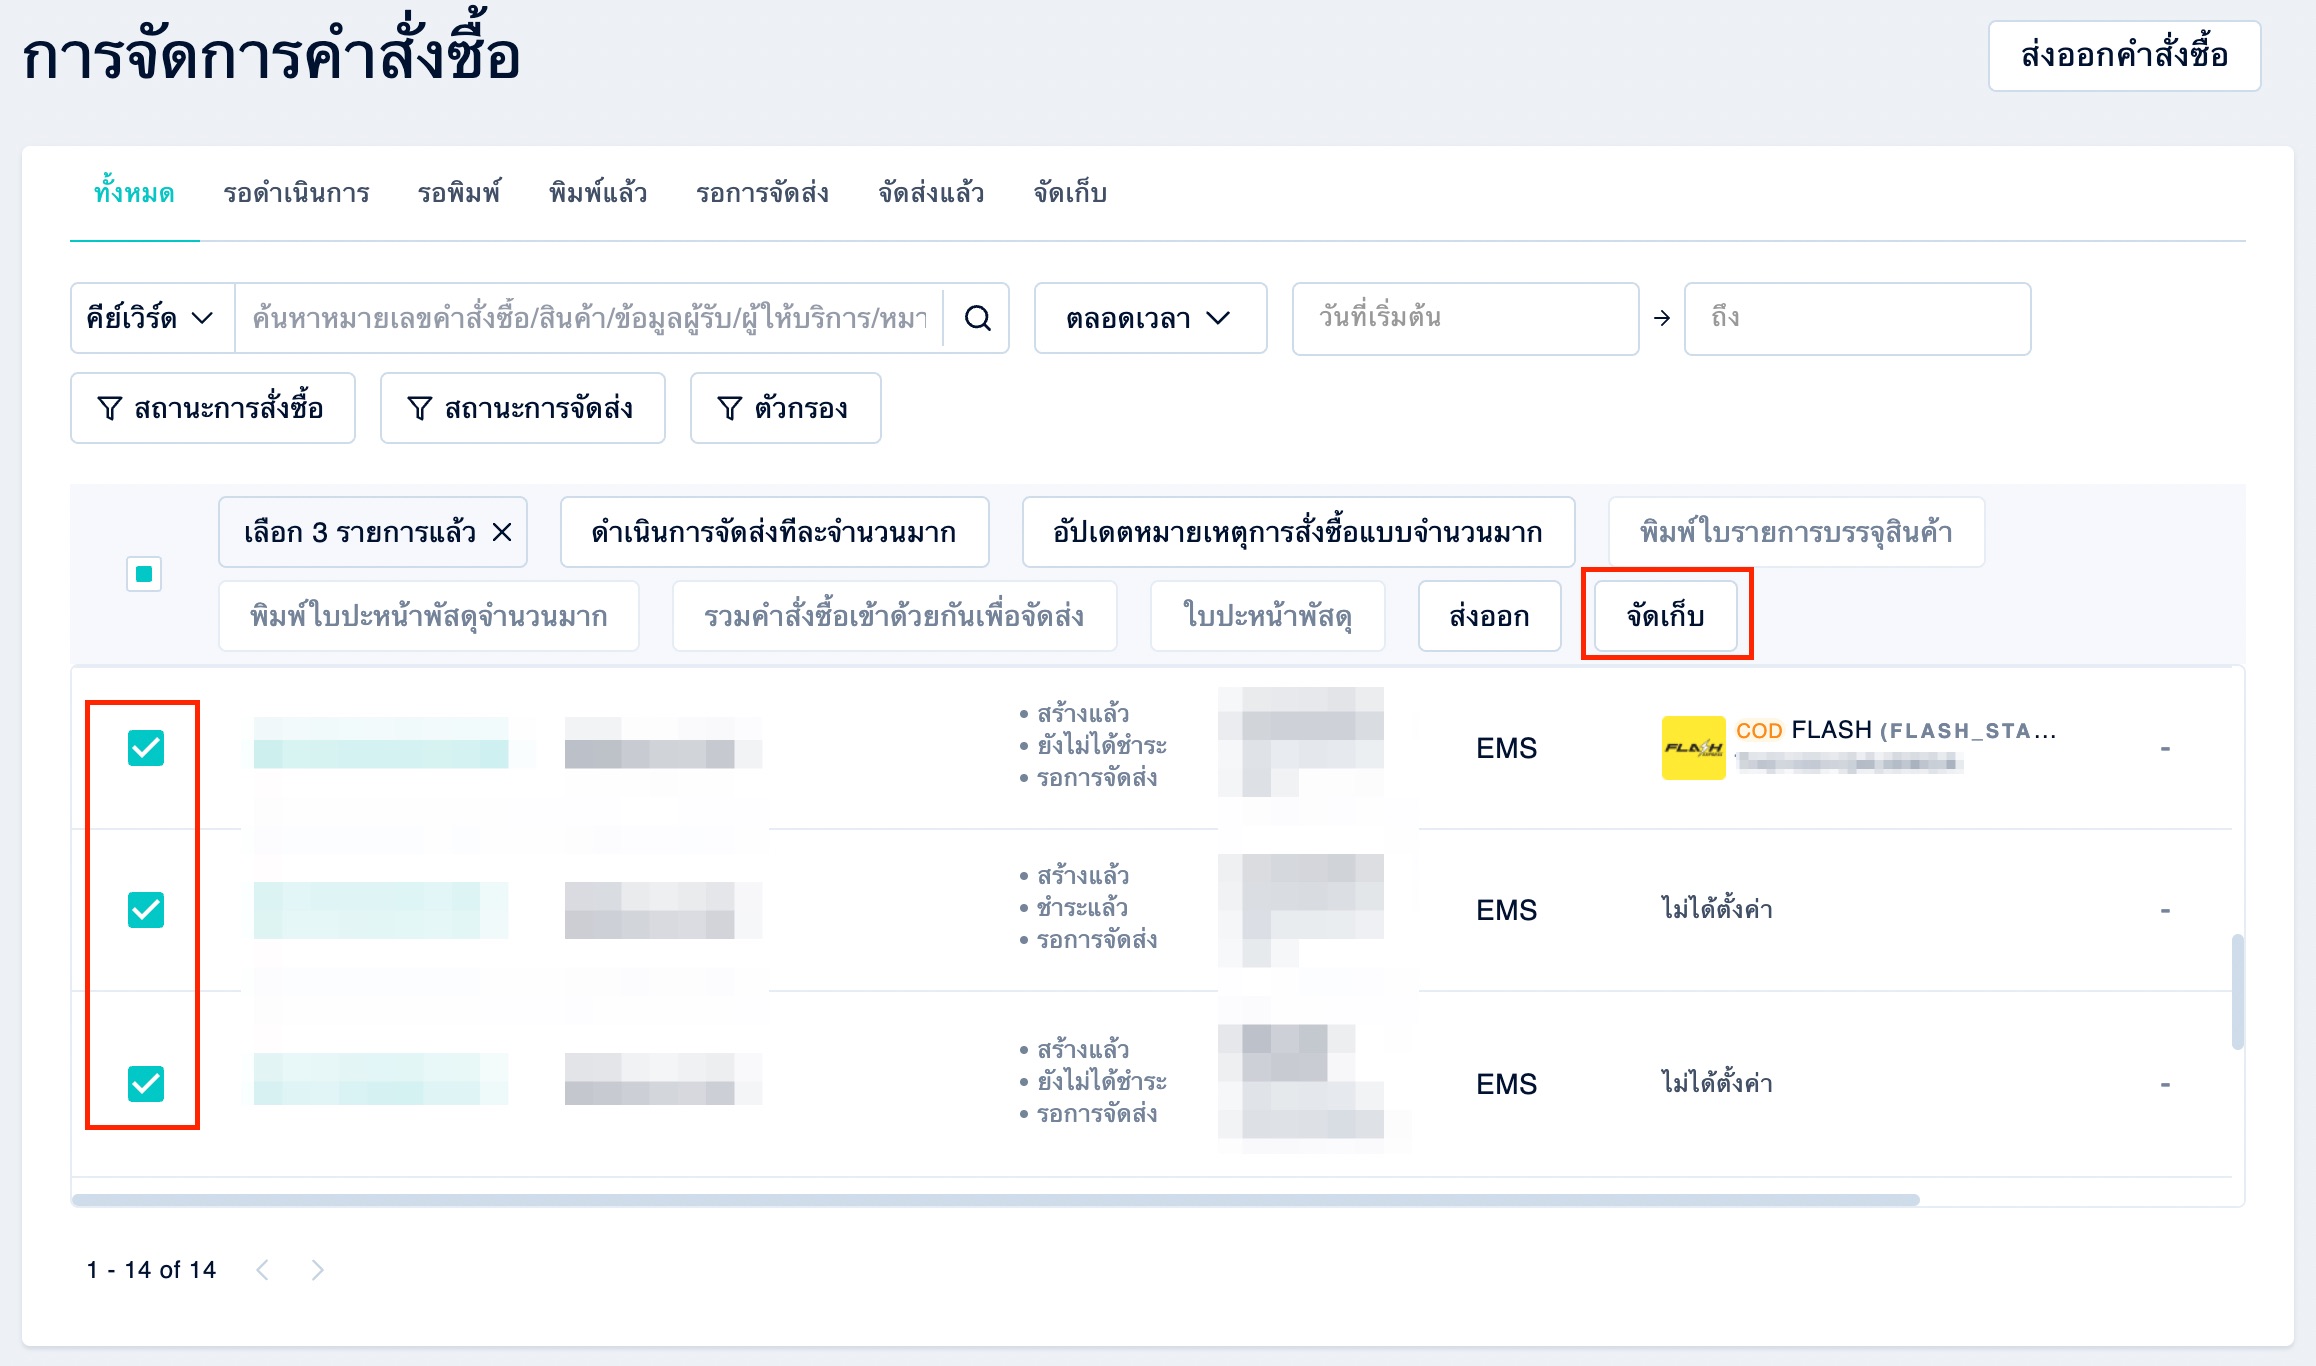The image size is (2316, 1366).
Task: Switch to the จัดเก็บ tab
Action: tap(1070, 193)
